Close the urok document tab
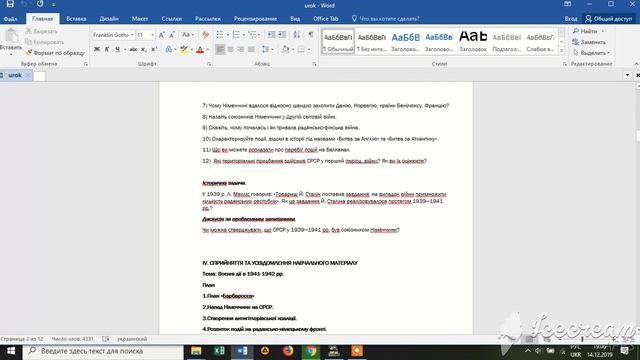This screenshot has height=360, width=640. pos(28,76)
